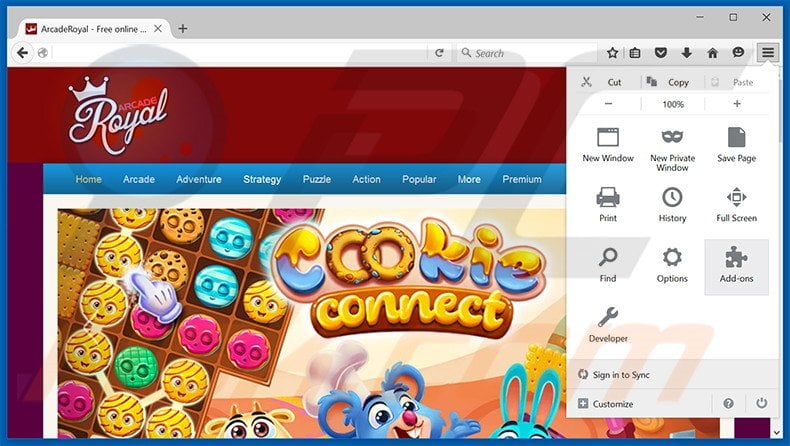Enter Full Screen mode
The height and width of the screenshot is (446, 790).
(x=736, y=204)
